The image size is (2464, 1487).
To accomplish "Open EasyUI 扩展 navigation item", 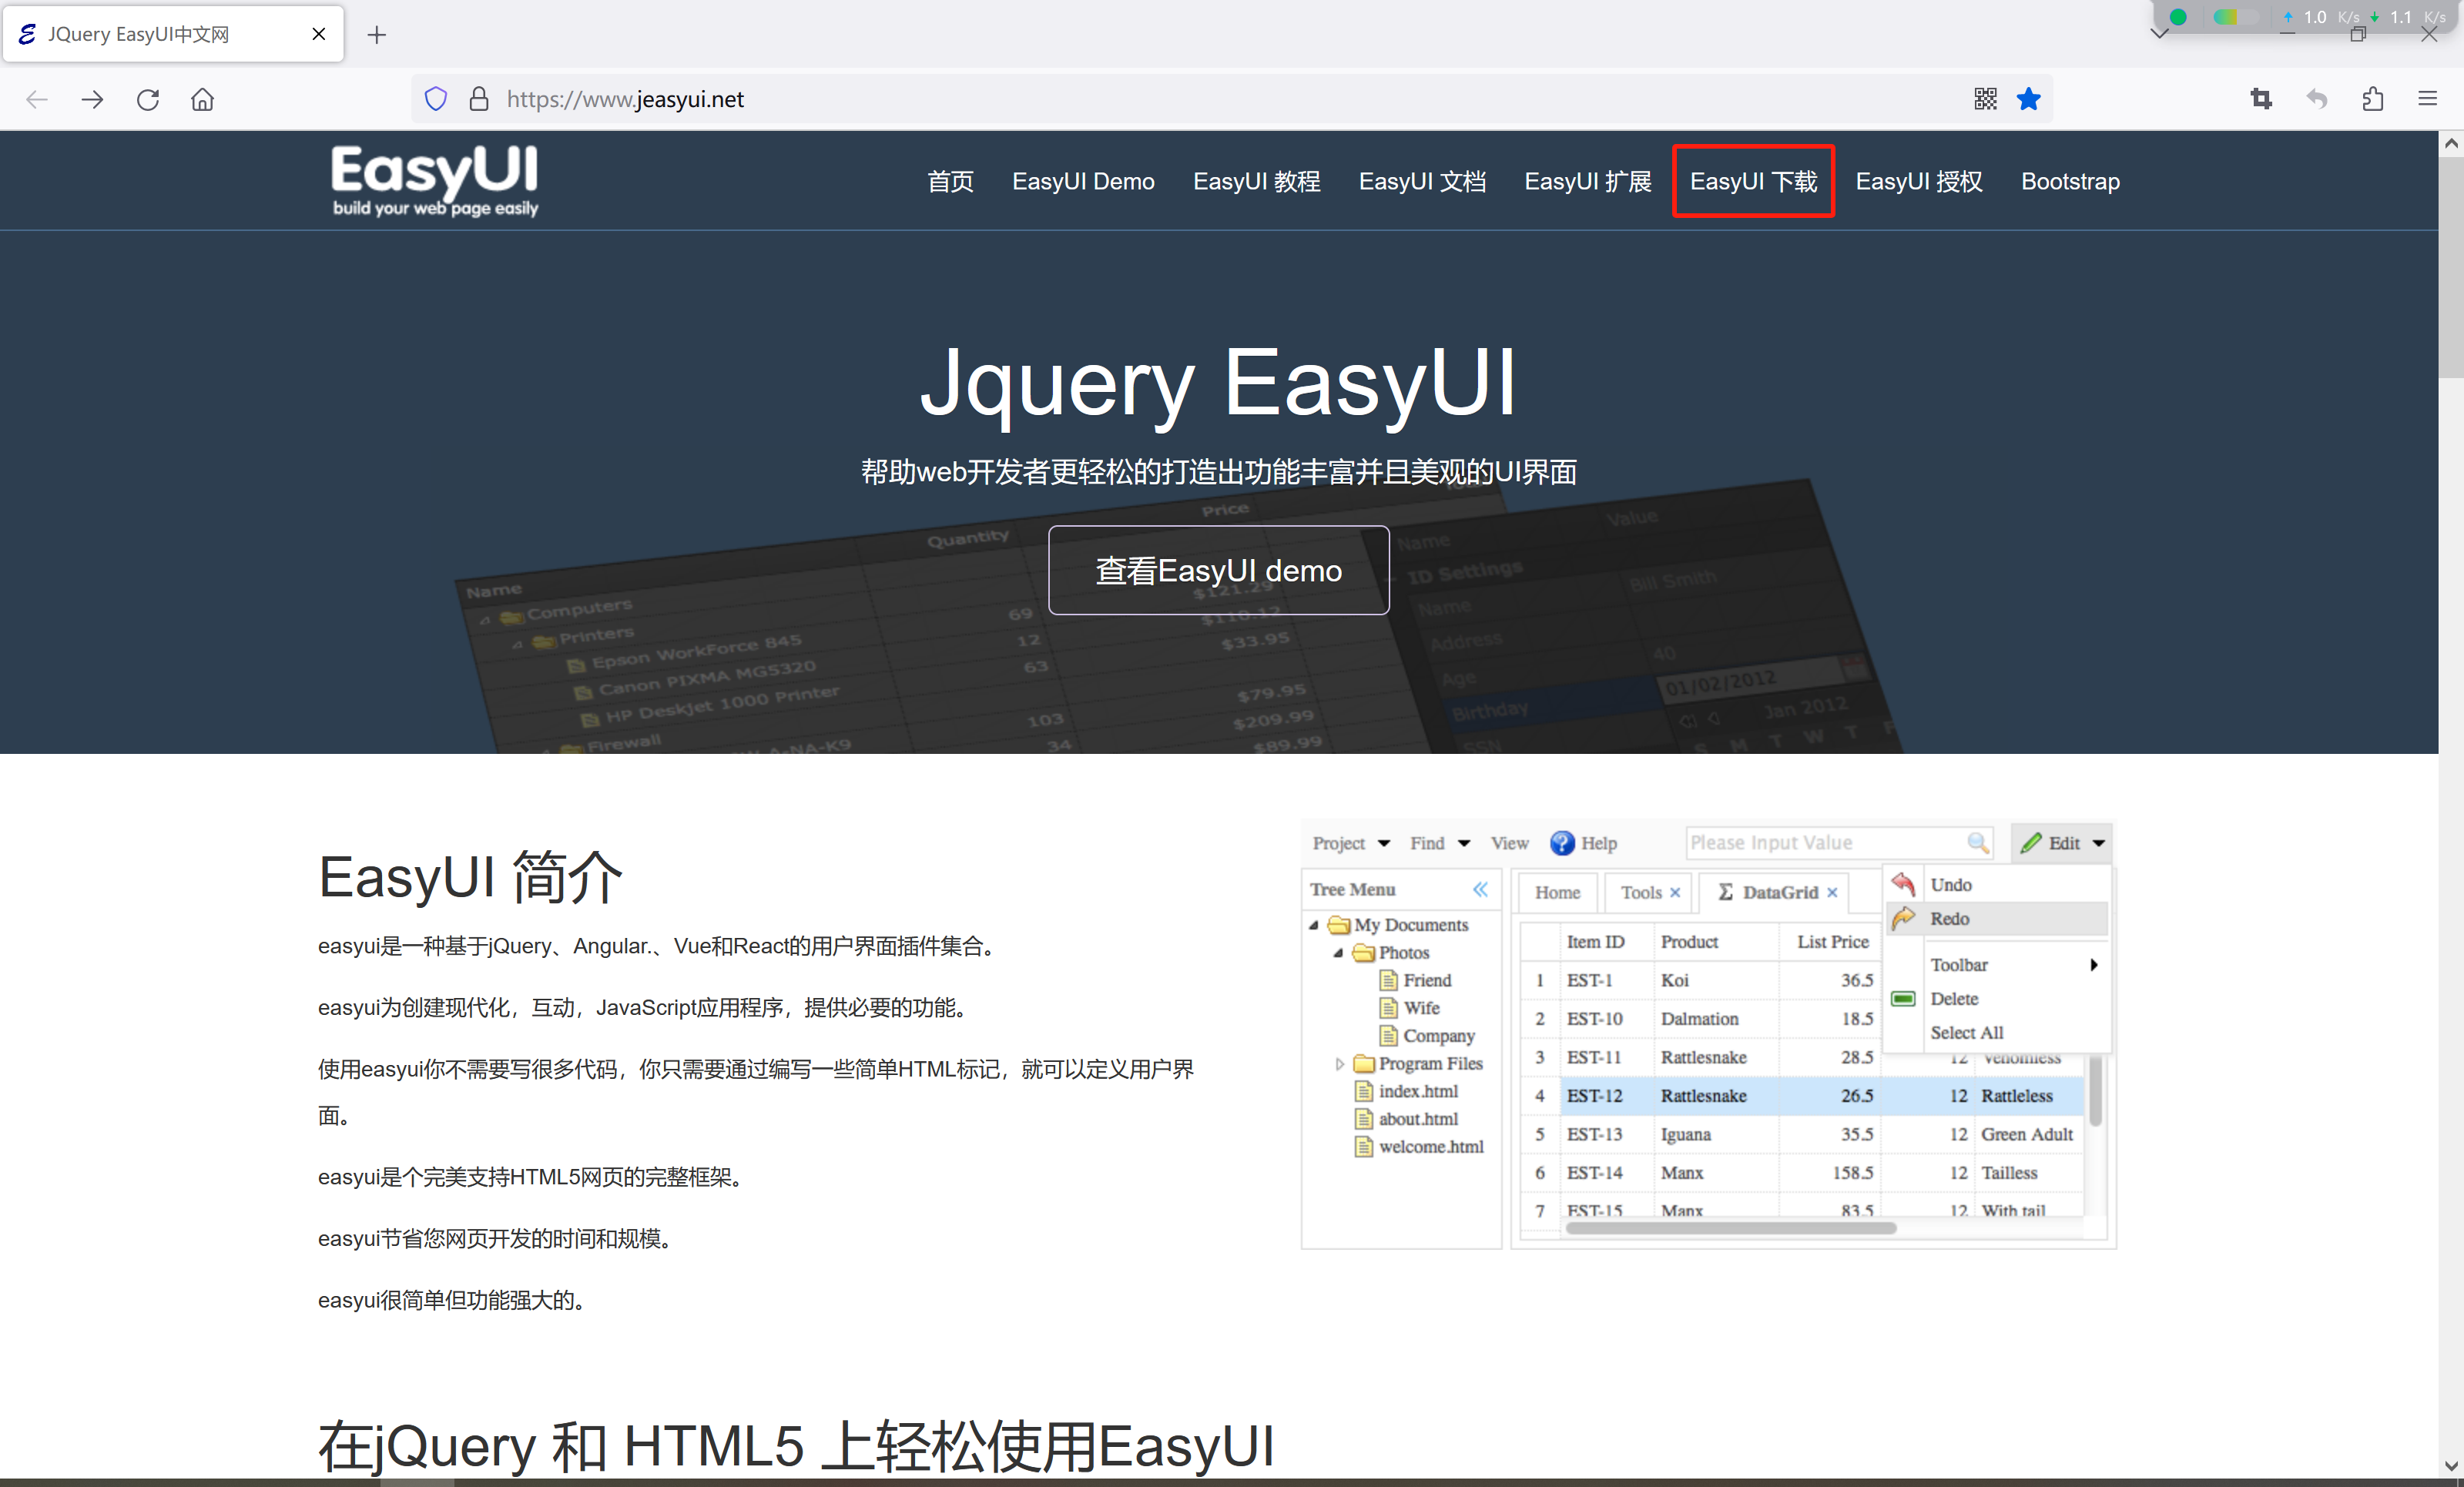I will click(x=1588, y=181).
